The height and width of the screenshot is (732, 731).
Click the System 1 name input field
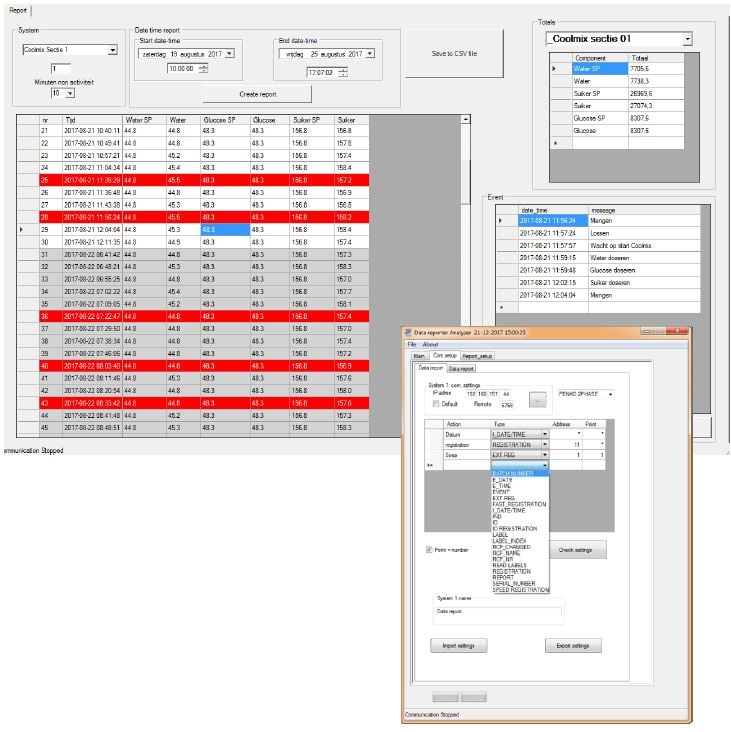click(x=498, y=611)
